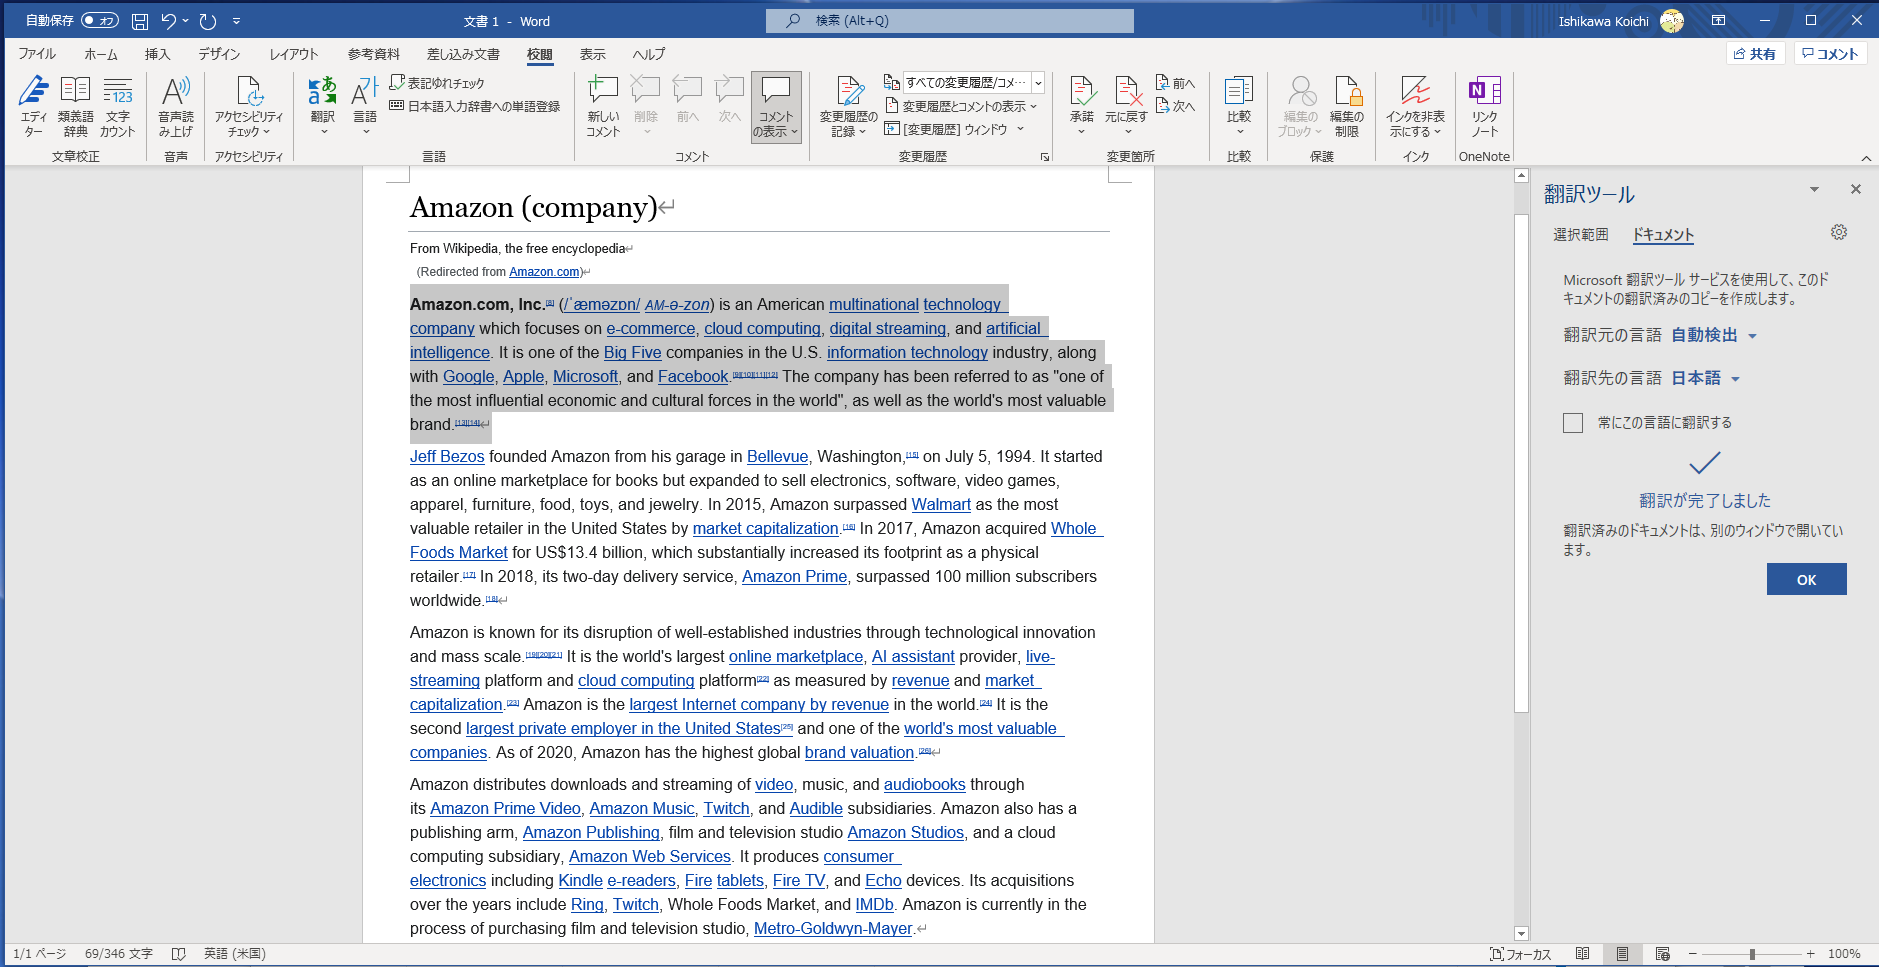The height and width of the screenshot is (967, 1879).
Task: Open the Language (言語) ribbon button
Action: (365, 106)
